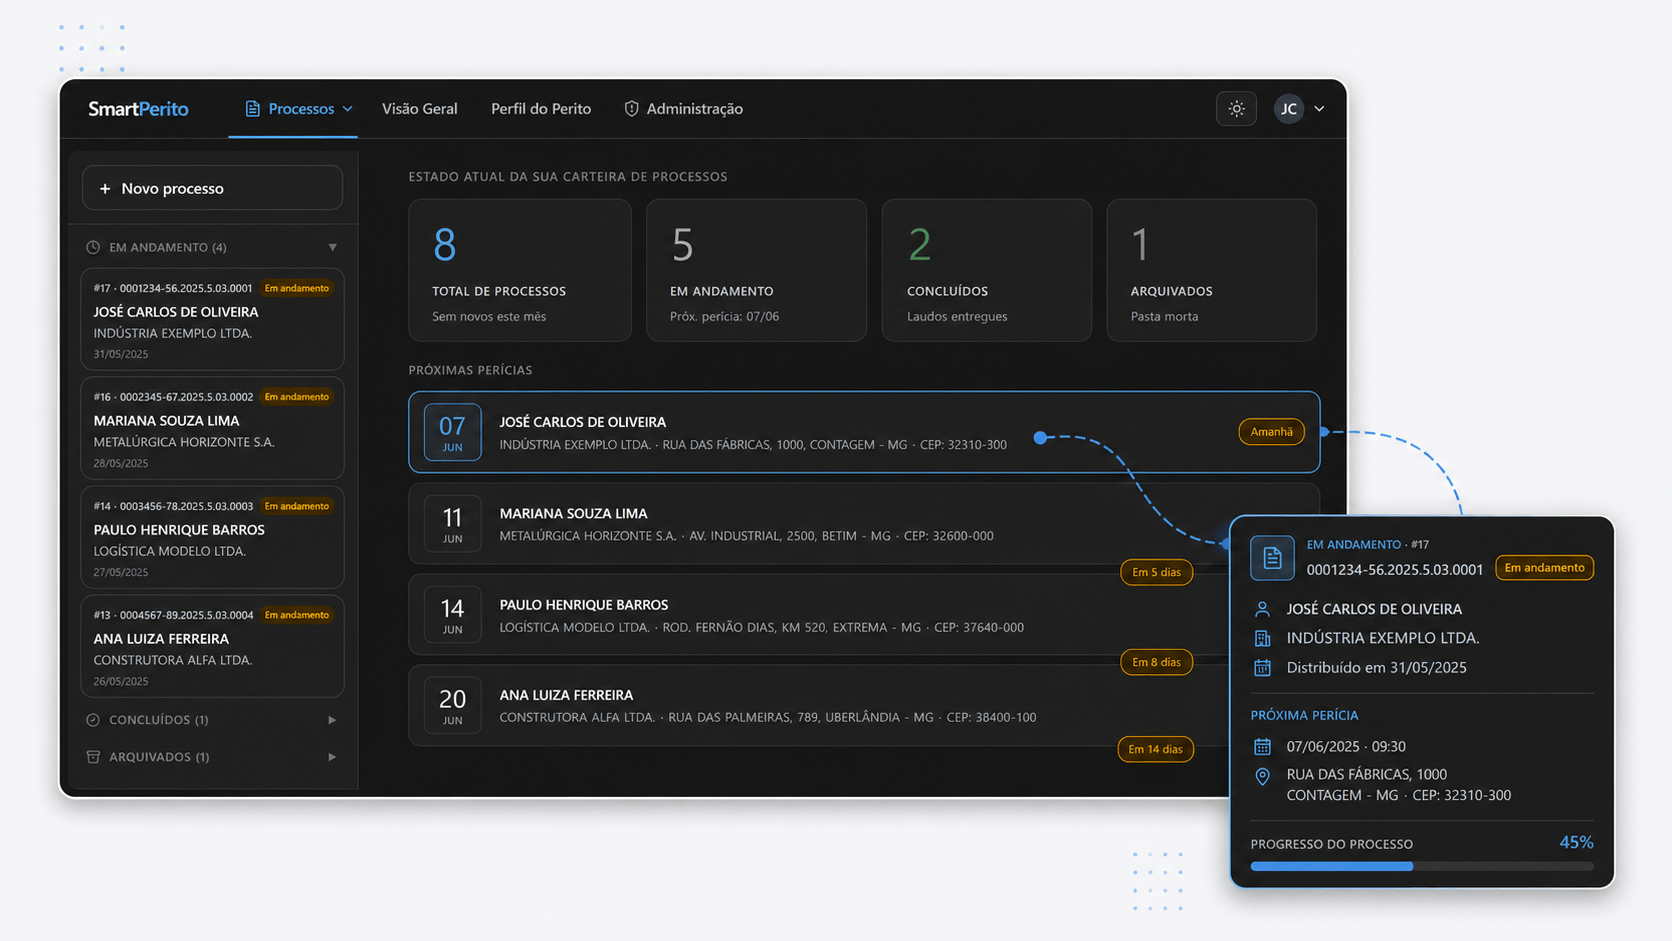Click the plus icon in Novo processo
This screenshot has height=941, width=1672.
pyautogui.click(x=105, y=188)
